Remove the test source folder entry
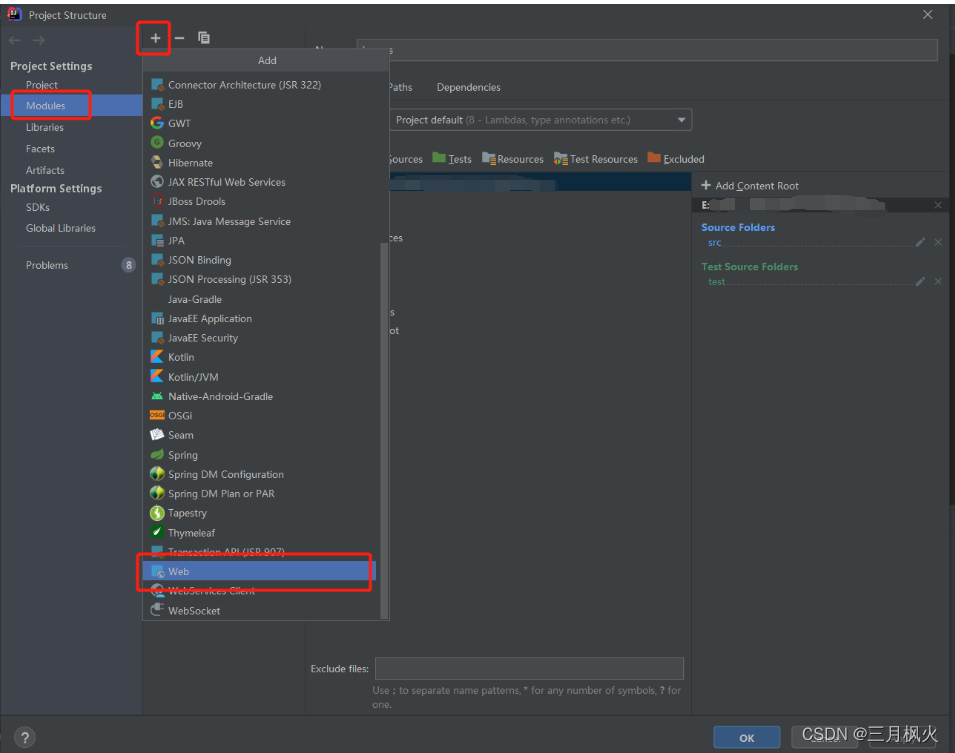The width and height of the screenshot is (955, 753). point(938,282)
